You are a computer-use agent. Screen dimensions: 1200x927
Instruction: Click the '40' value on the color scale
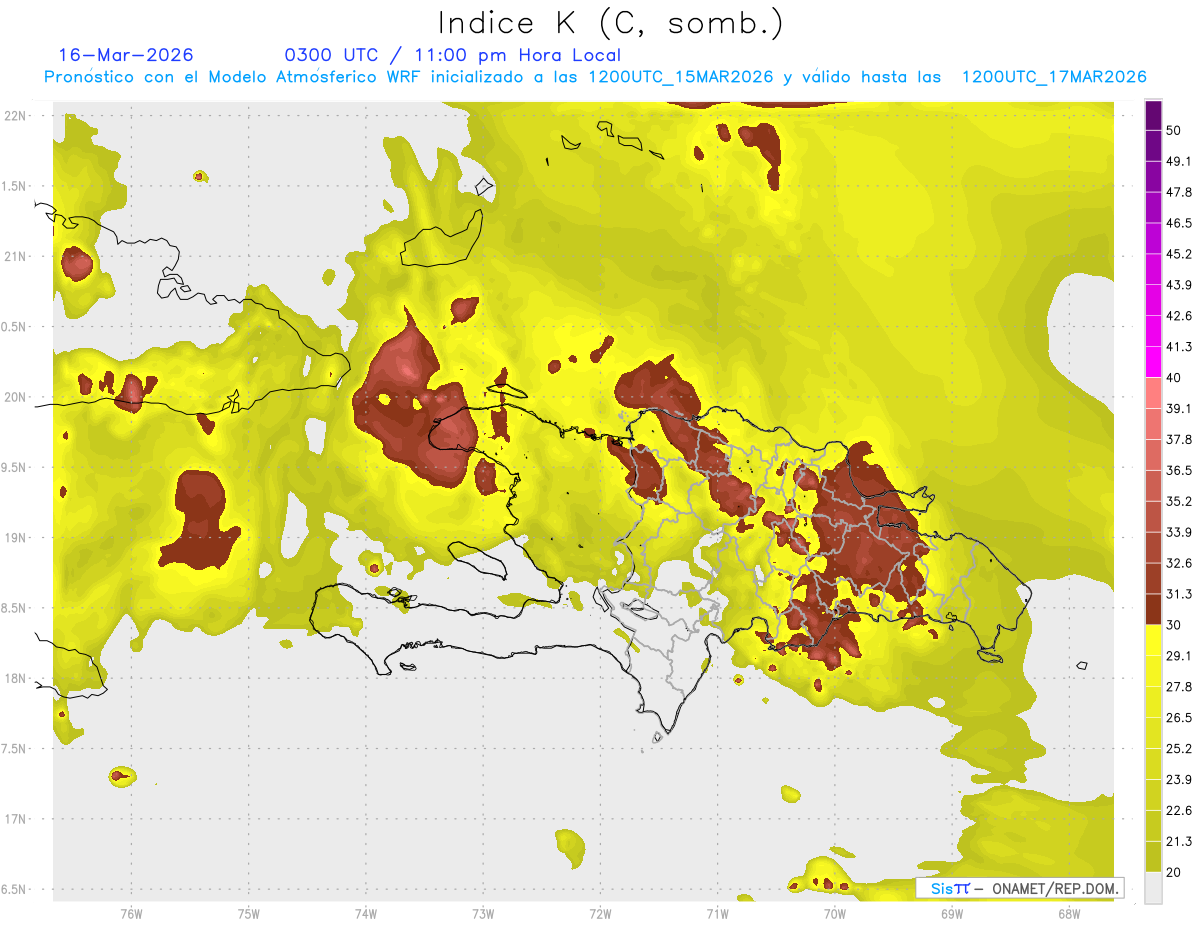point(1175,378)
